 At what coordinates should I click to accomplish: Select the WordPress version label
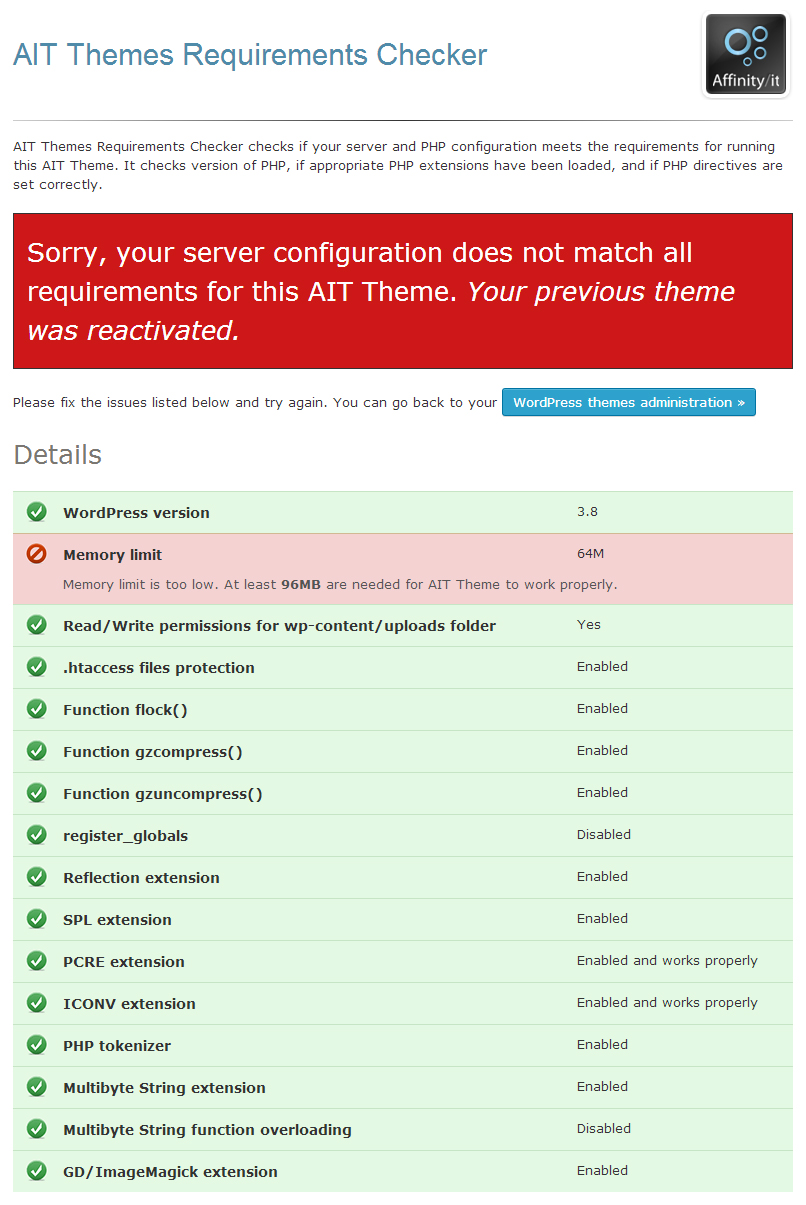[x=136, y=513]
